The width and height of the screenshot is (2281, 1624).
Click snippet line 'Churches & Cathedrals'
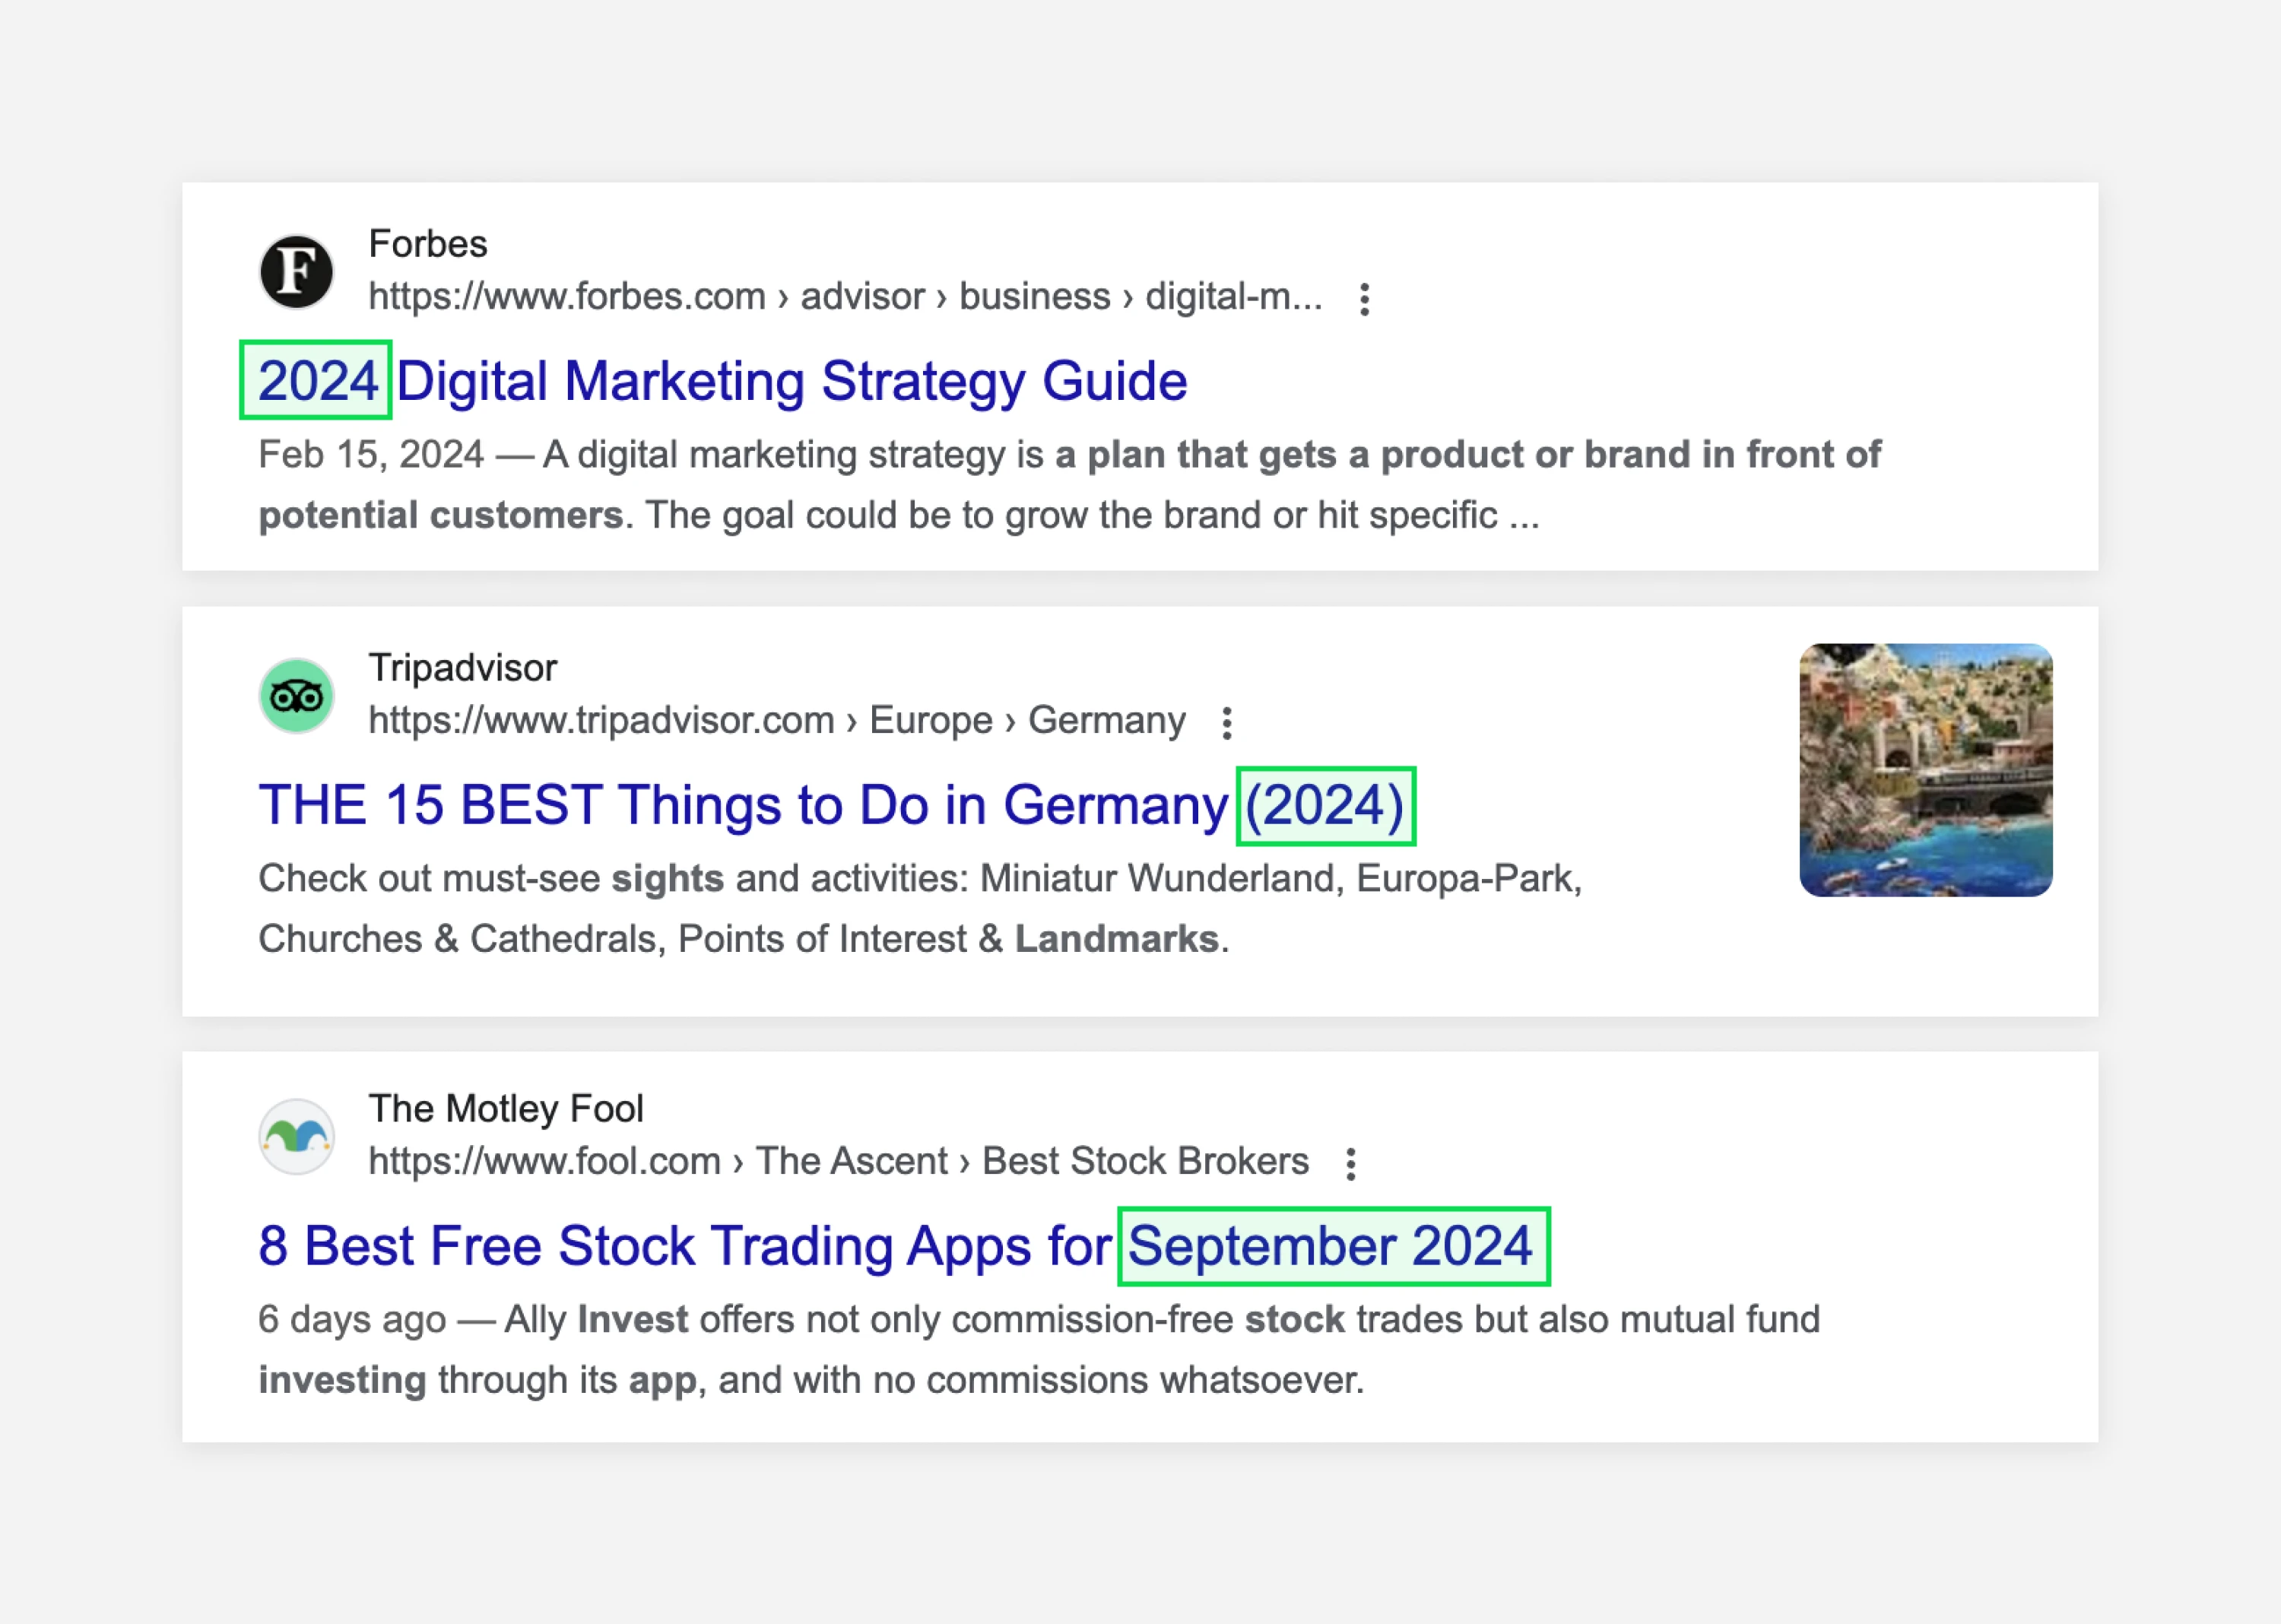(x=744, y=940)
